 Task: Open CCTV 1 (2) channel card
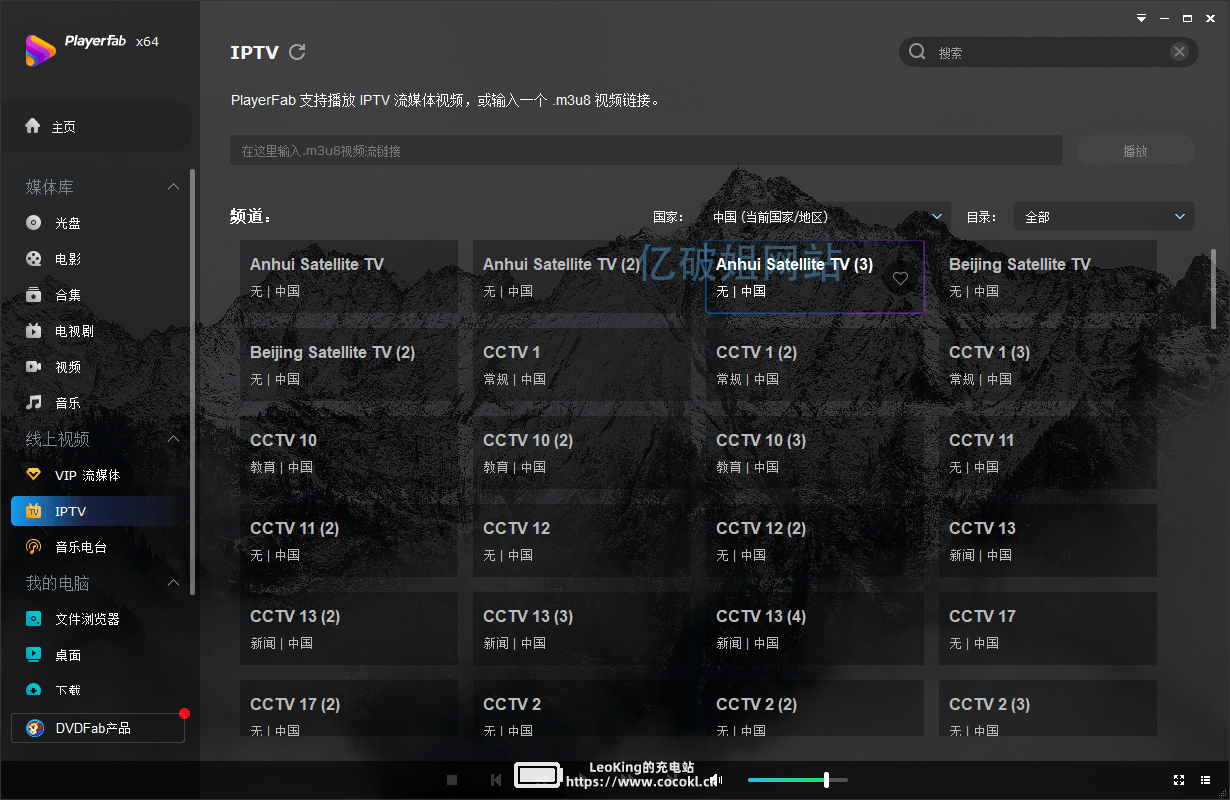coord(815,364)
